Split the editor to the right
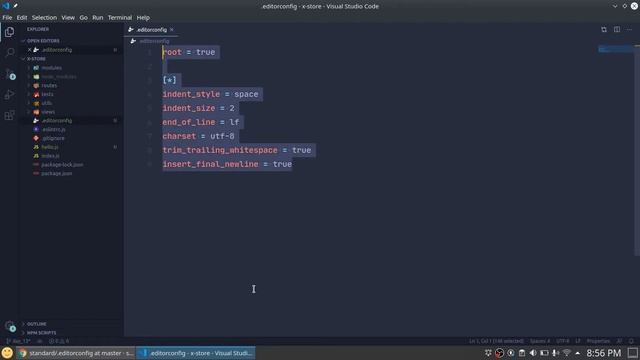640x360 pixels. [x=617, y=29]
